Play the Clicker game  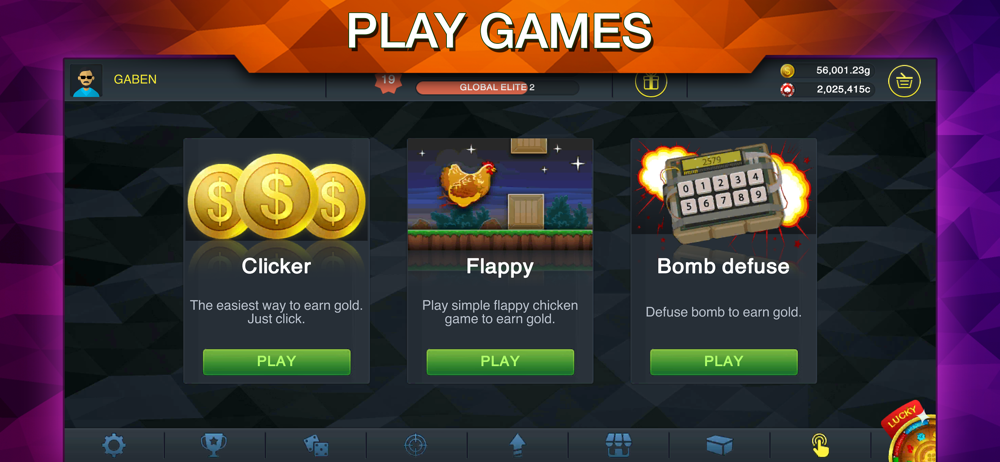coord(277,362)
